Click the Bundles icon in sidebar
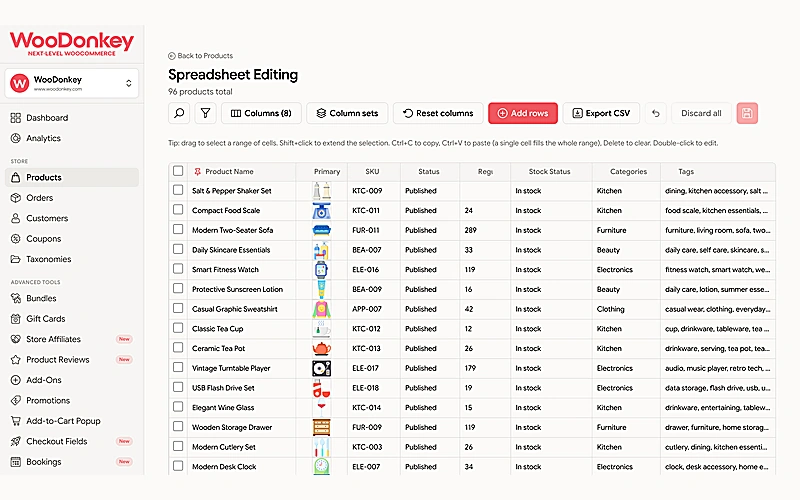The width and height of the screenshot is (800, 500). (16, 298)
